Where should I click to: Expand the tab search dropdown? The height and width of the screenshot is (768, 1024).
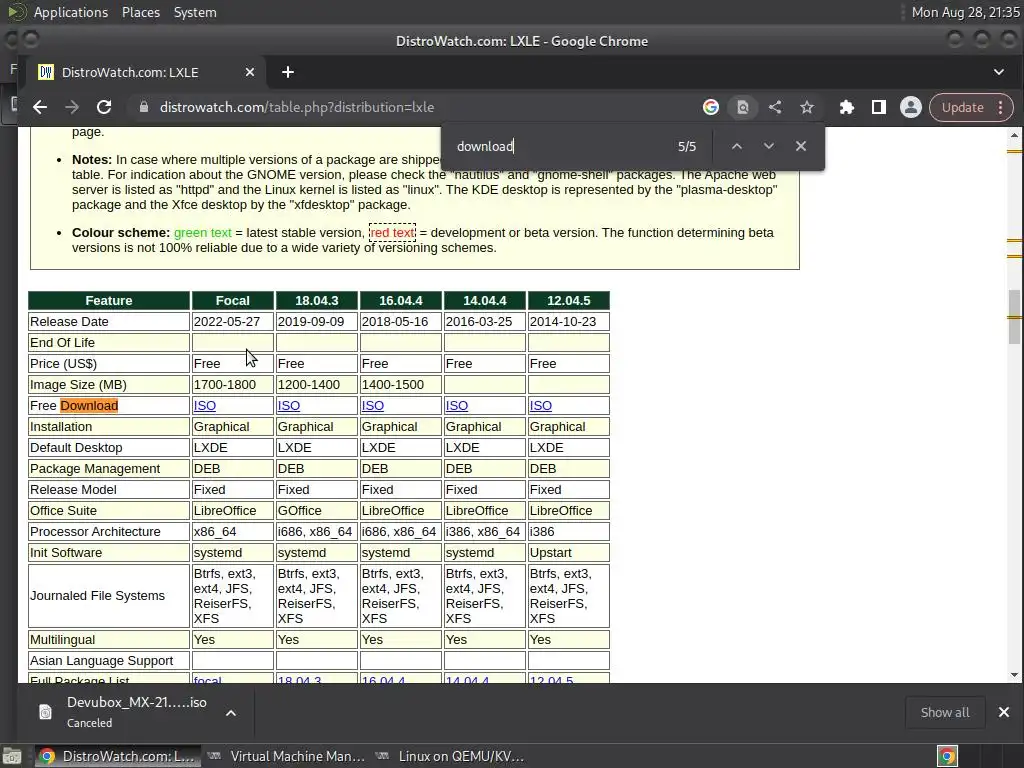[999, 72]
